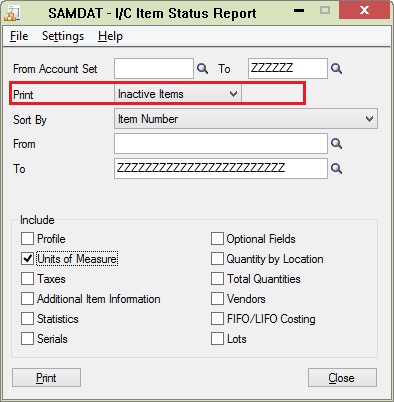The width and height of the screenshot is (394, 402).
Task: Enable the Profile checkbox
Action: [x=27, y=239]
